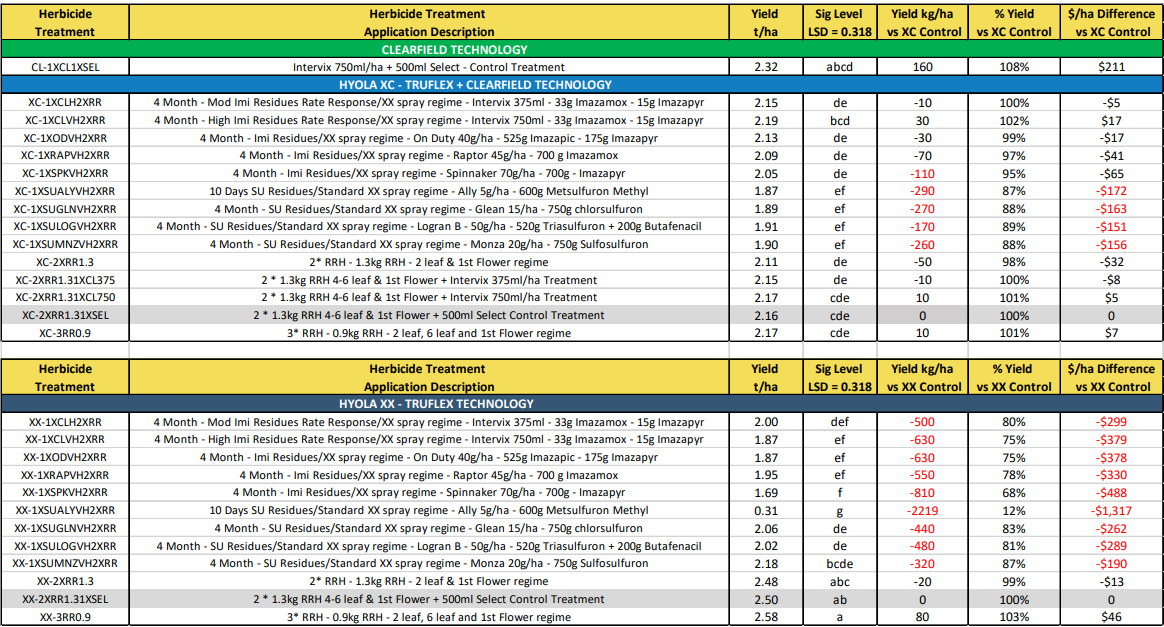This screenshot has width=1164, height=627.
Task: Click the $7 dollar difference value
Action: point(1111,333)
